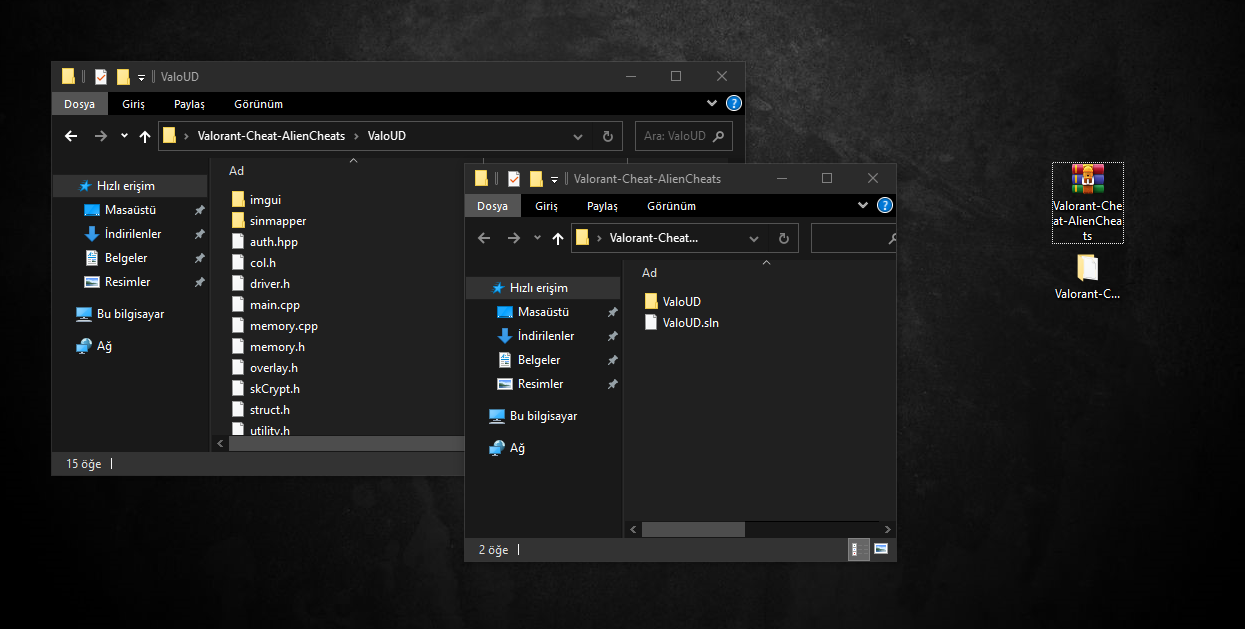Open Paylaş tab in ValoUD window
The width and height of the screenshot is (1245, 629).
189,104
